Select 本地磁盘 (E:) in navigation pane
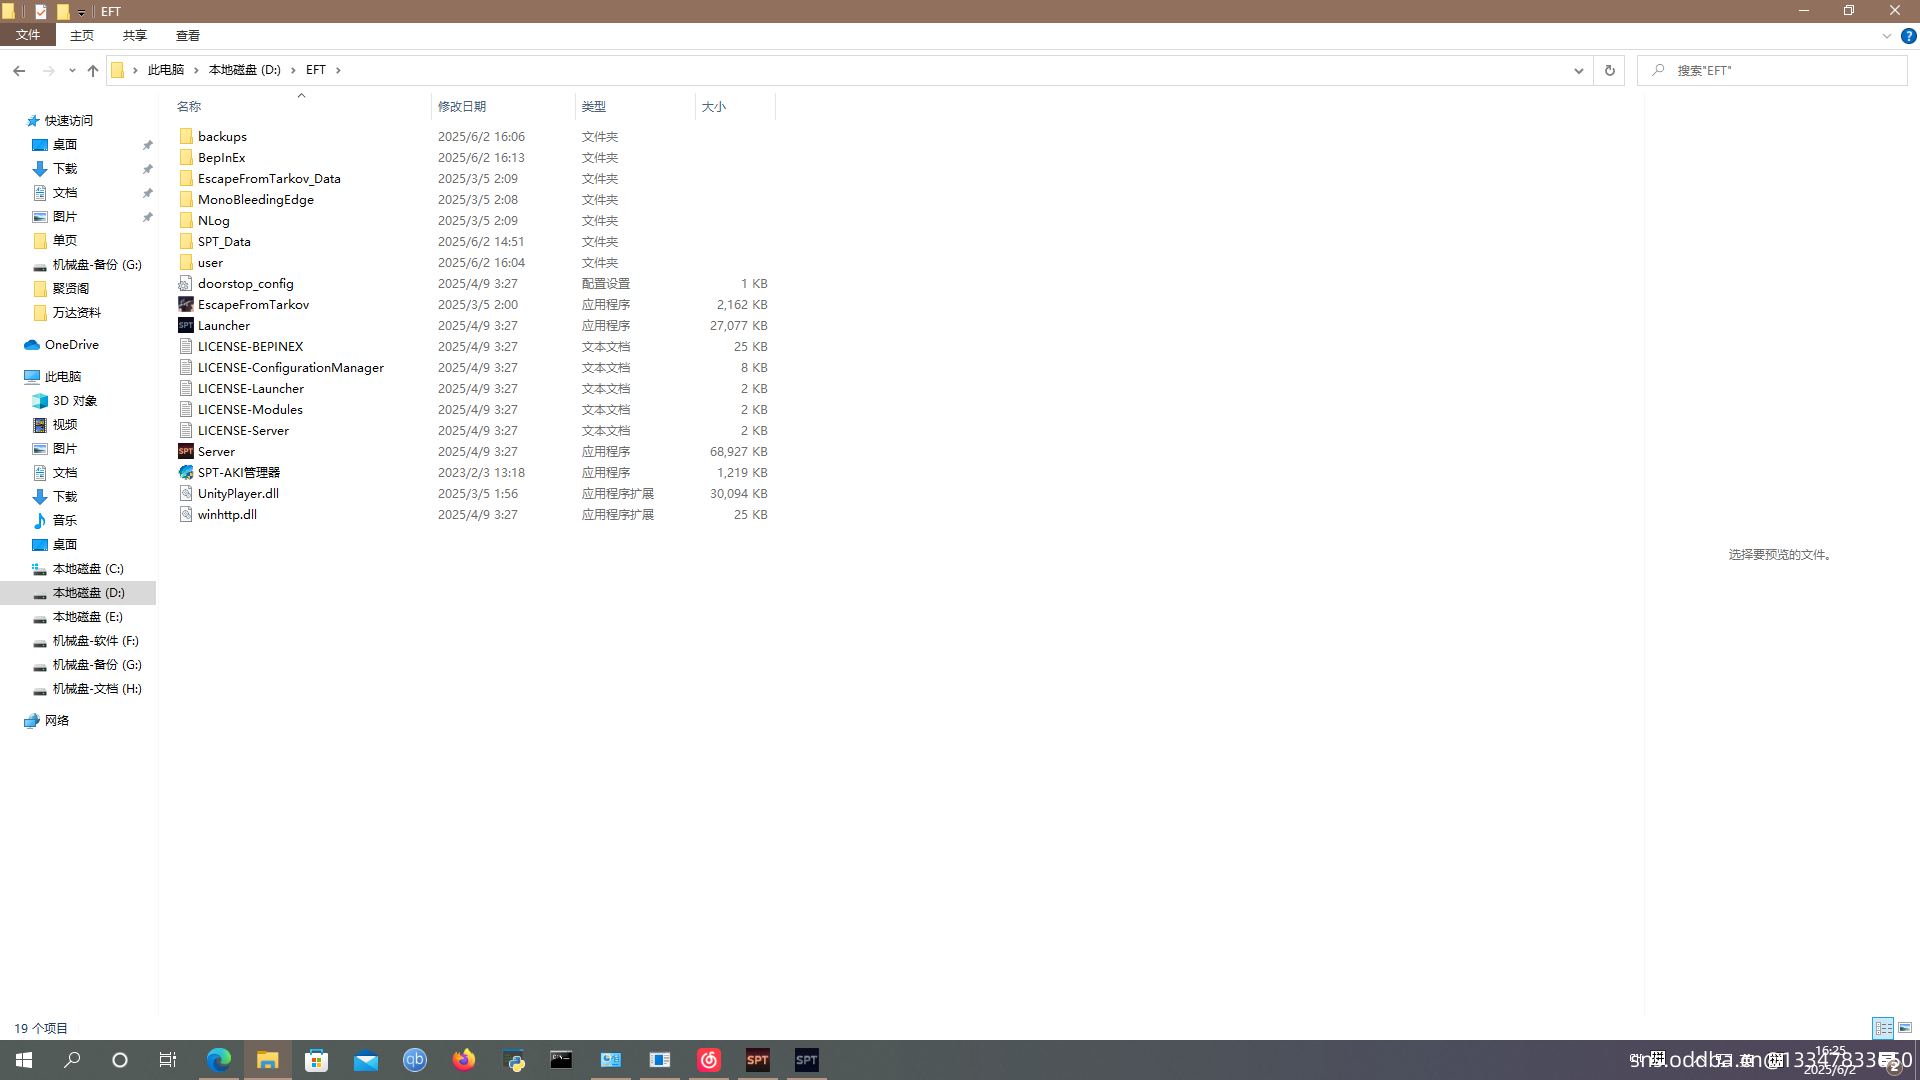This screenshot has width=1920, height=1080. (88, 616)
